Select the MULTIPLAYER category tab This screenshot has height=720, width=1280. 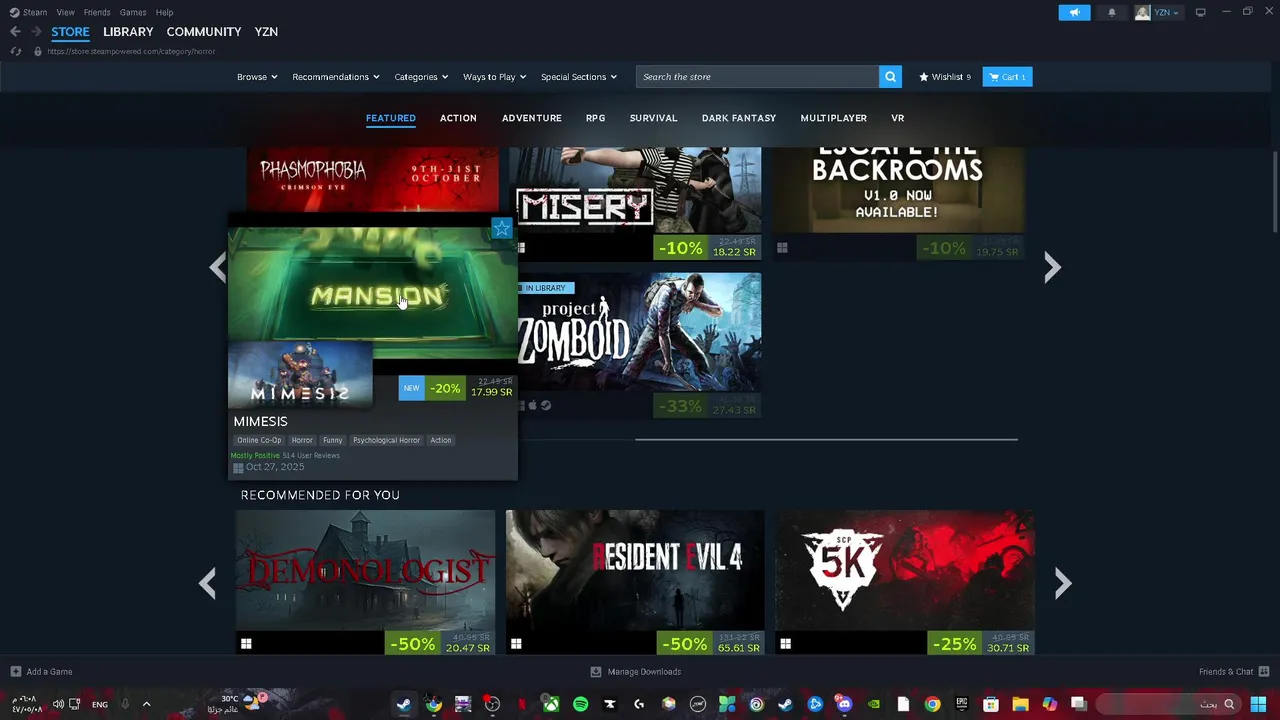pos(834,118)
